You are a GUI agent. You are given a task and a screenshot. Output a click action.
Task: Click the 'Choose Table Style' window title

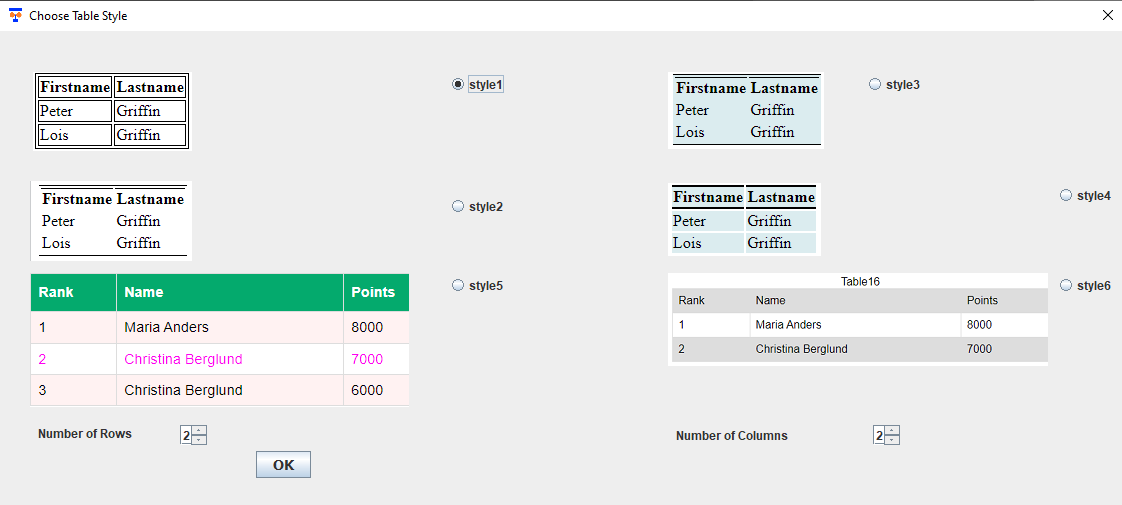click(78, 16)
